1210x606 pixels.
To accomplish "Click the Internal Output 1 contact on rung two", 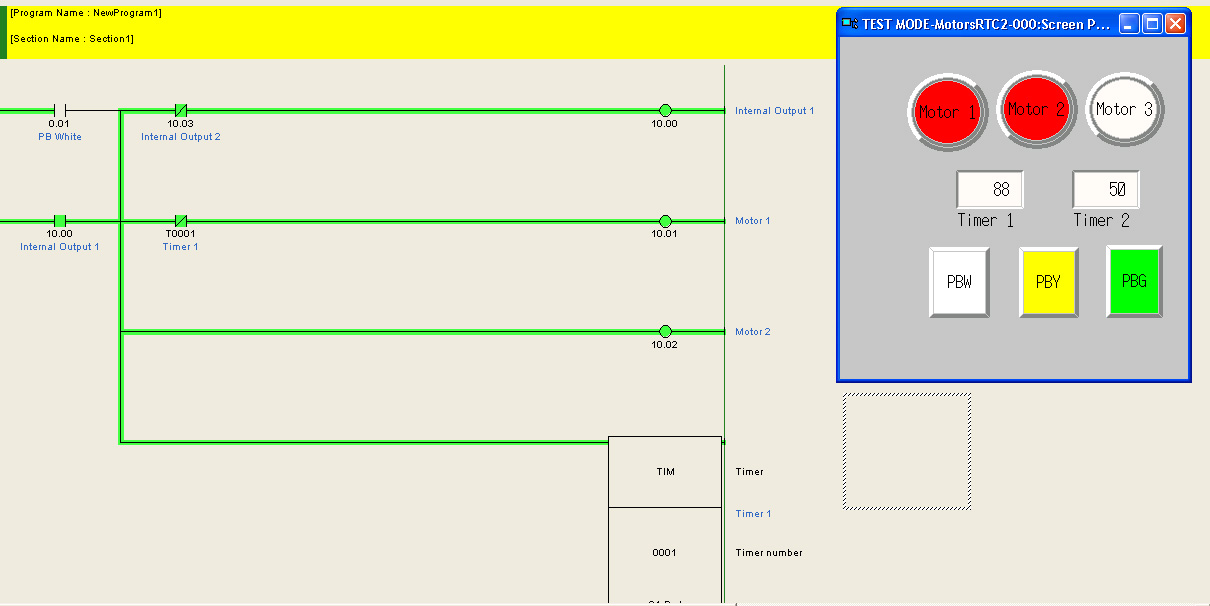I will (x=58, y=220).
